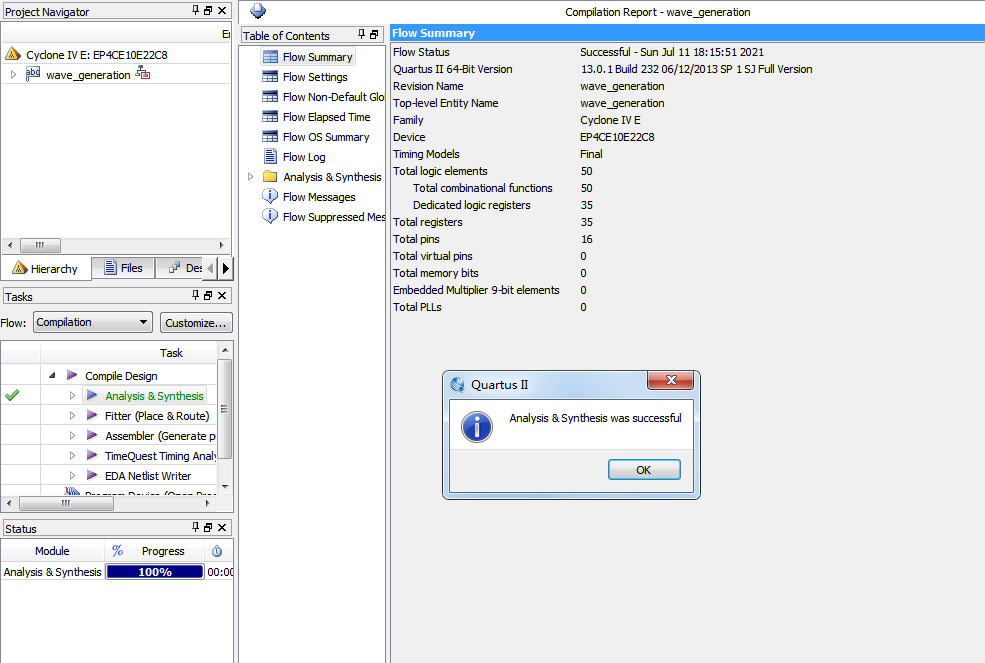Run TimeQuest Timing Analysis via play icon
The height and width of the screenshot is (663, 985).
point(92,456)
